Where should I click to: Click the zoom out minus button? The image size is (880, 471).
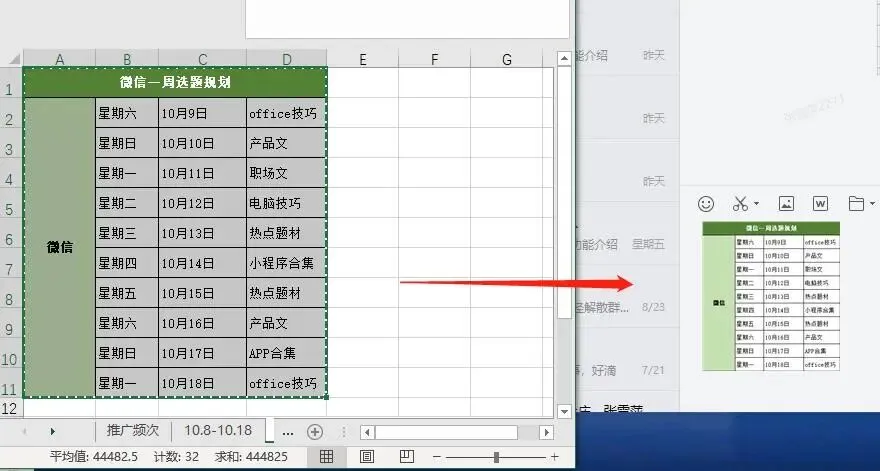(x=437, y=457)
